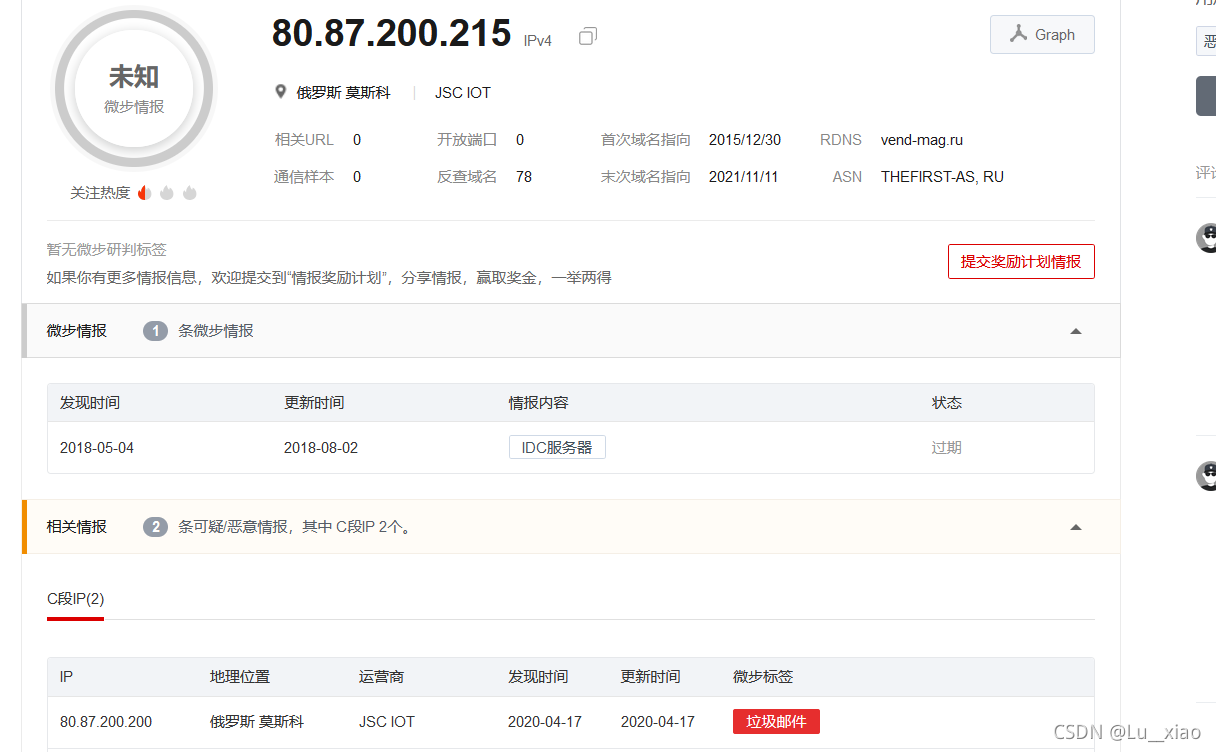The height and width of the screenshot is (752, 1216).
Task: Open the vend-mag.ru RDNS link
Action: pos(921,139)
